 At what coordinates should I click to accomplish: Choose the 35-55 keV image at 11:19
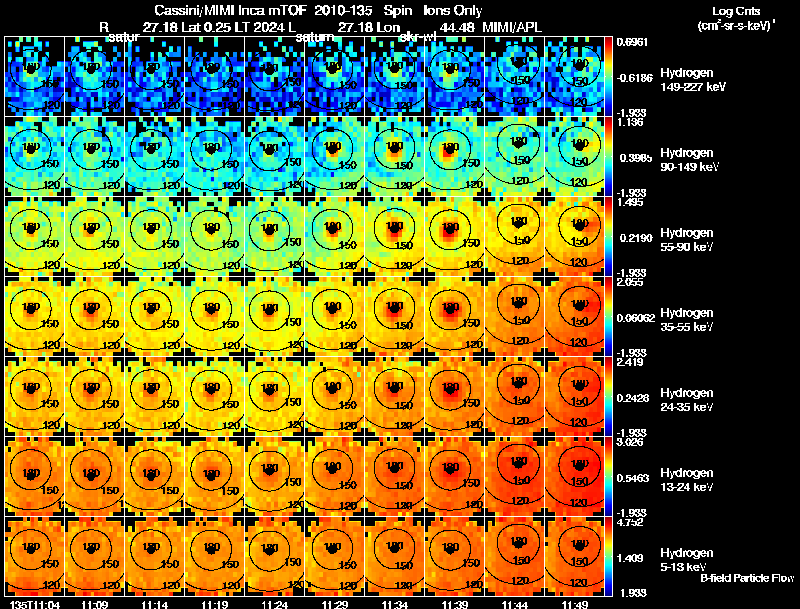214,317
